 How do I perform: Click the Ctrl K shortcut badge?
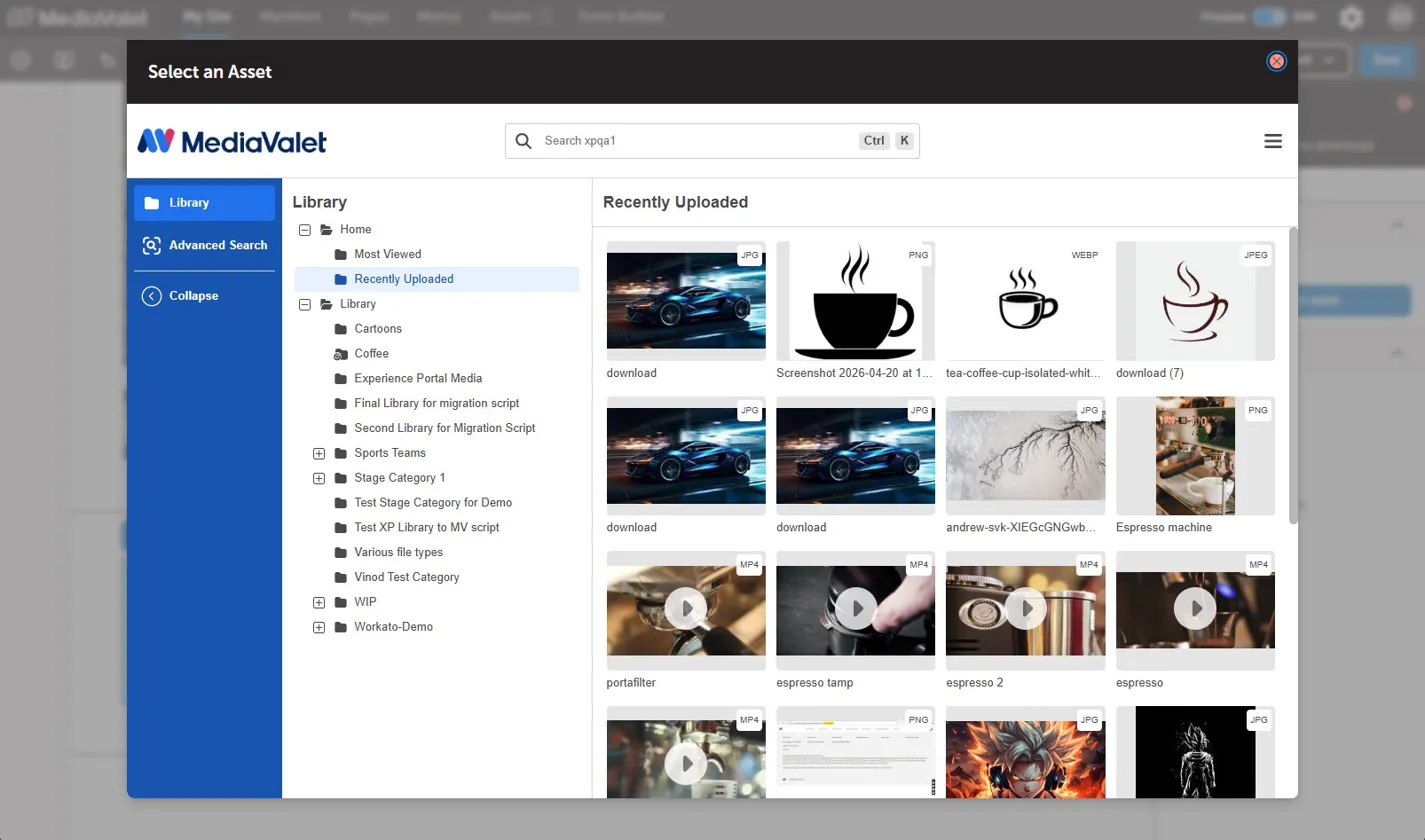coord(887,141)
